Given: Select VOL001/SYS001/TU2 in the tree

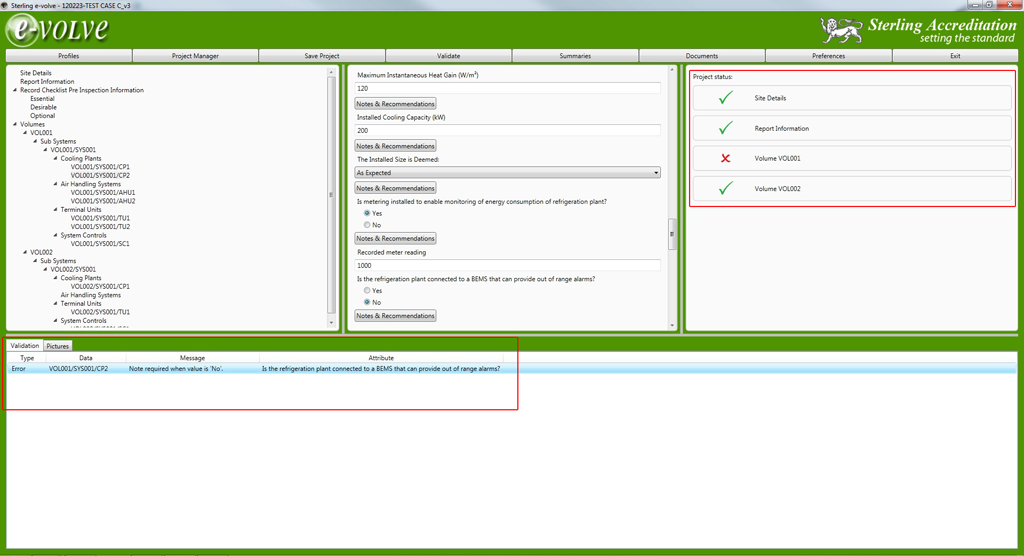Looking at the screenshot, I should click(x=100, y=227).
